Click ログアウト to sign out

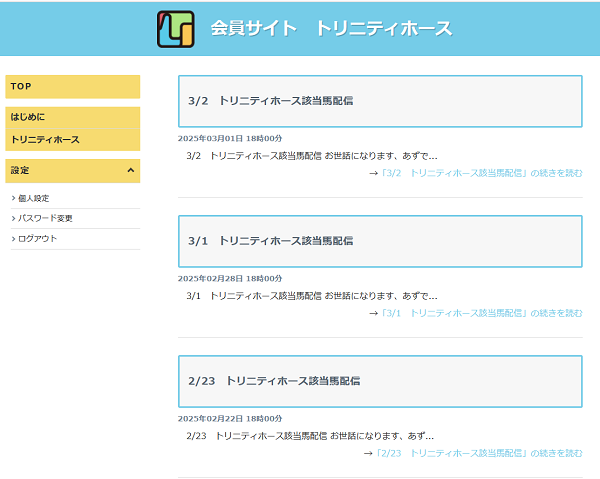point(37,239)
